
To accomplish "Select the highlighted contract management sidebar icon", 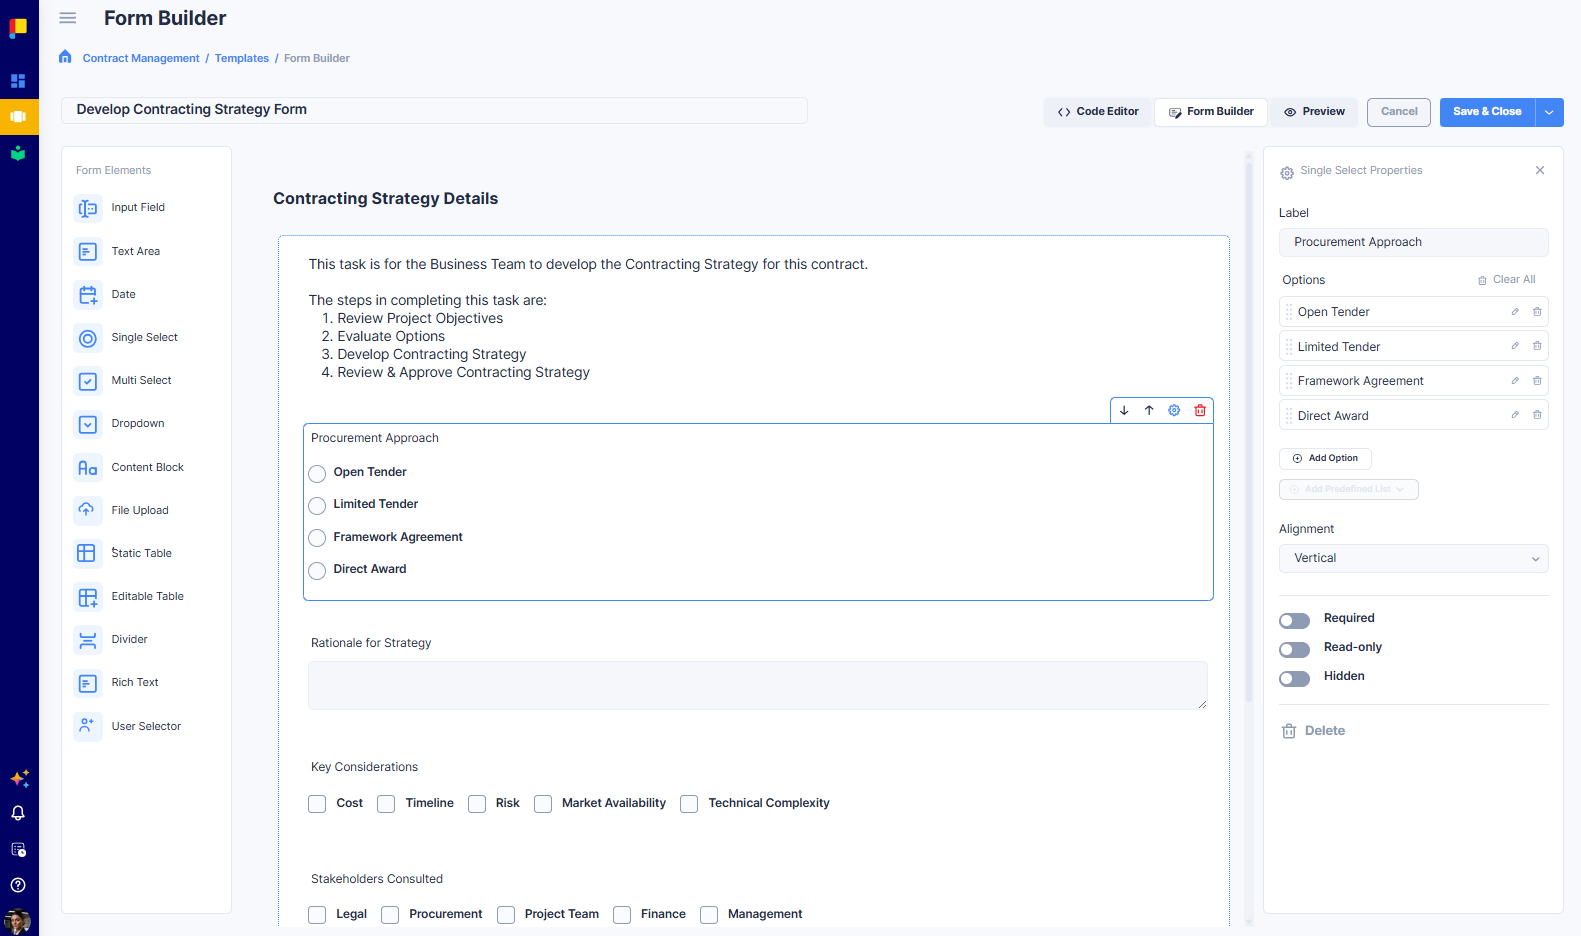I will click(x=19, y=117).
